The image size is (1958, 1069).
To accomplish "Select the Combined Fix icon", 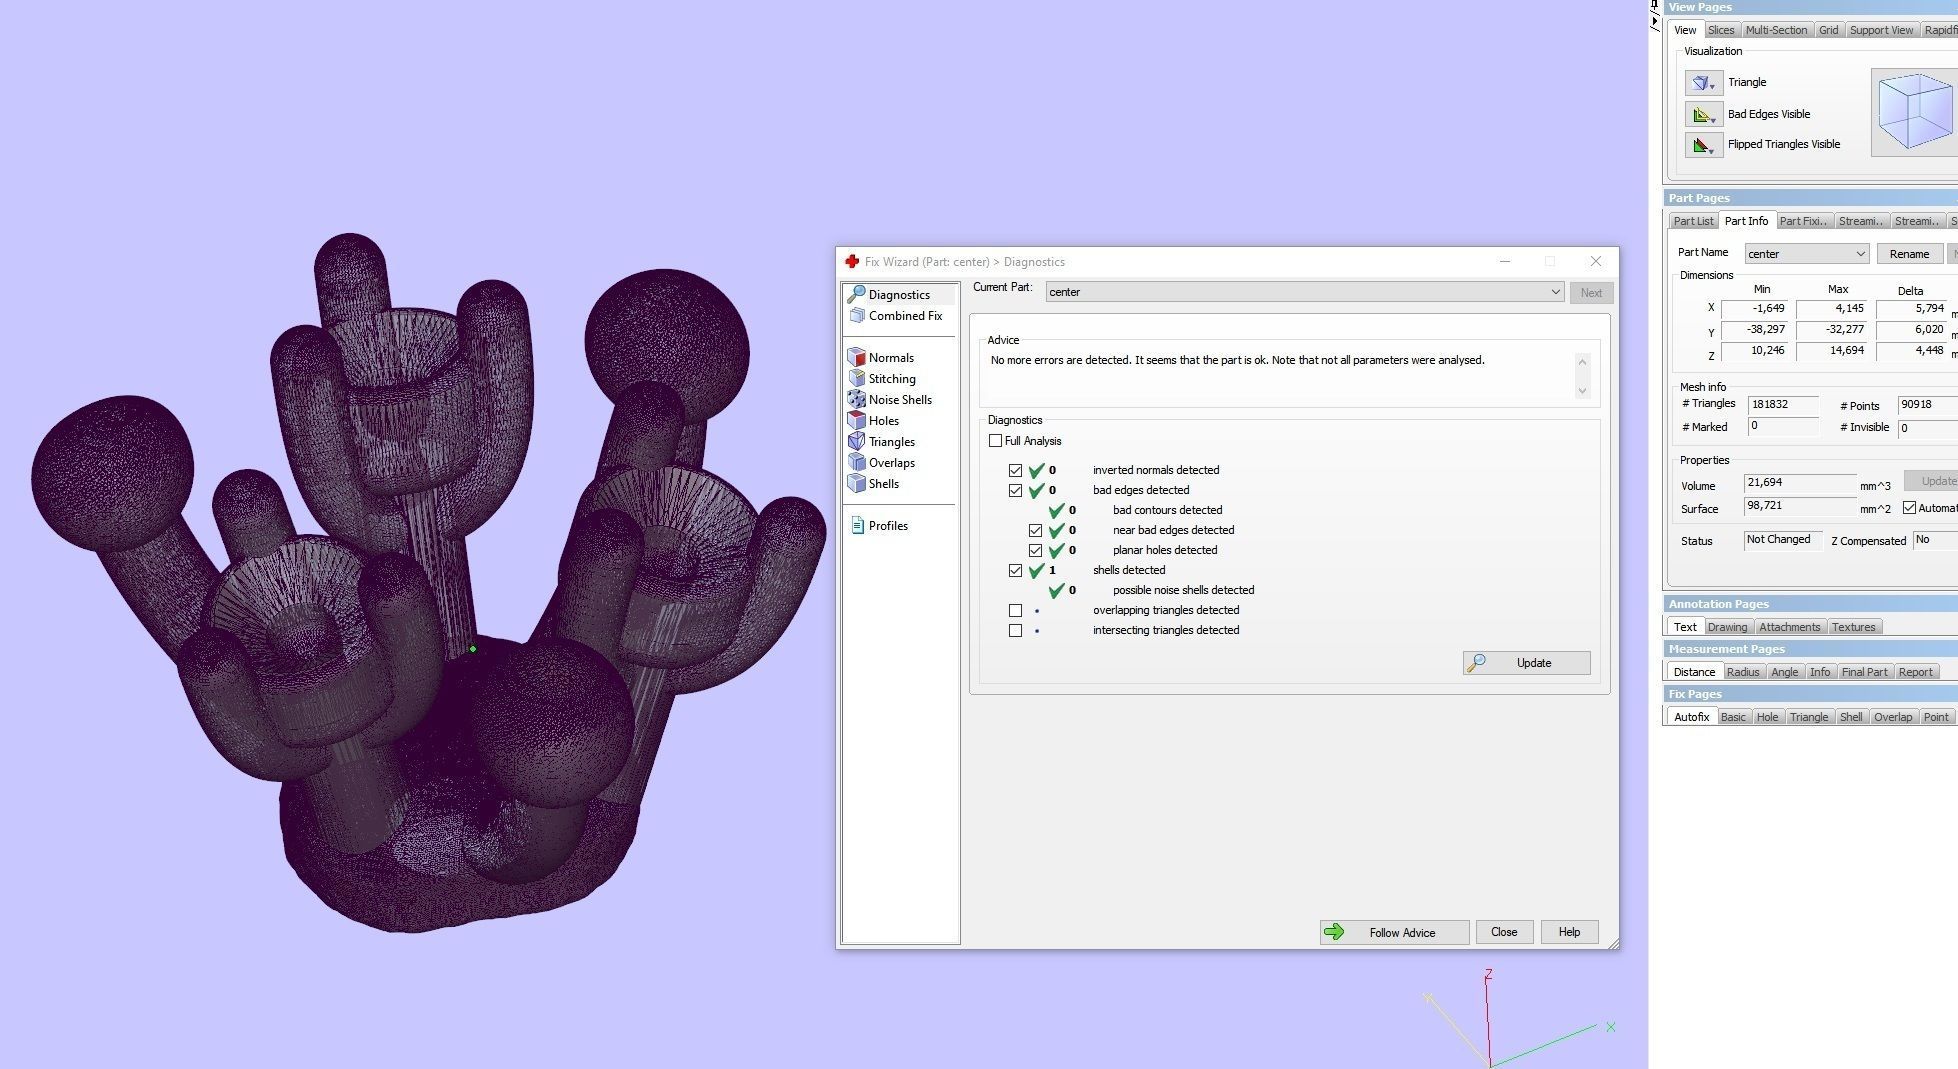I will coord(856,315).
